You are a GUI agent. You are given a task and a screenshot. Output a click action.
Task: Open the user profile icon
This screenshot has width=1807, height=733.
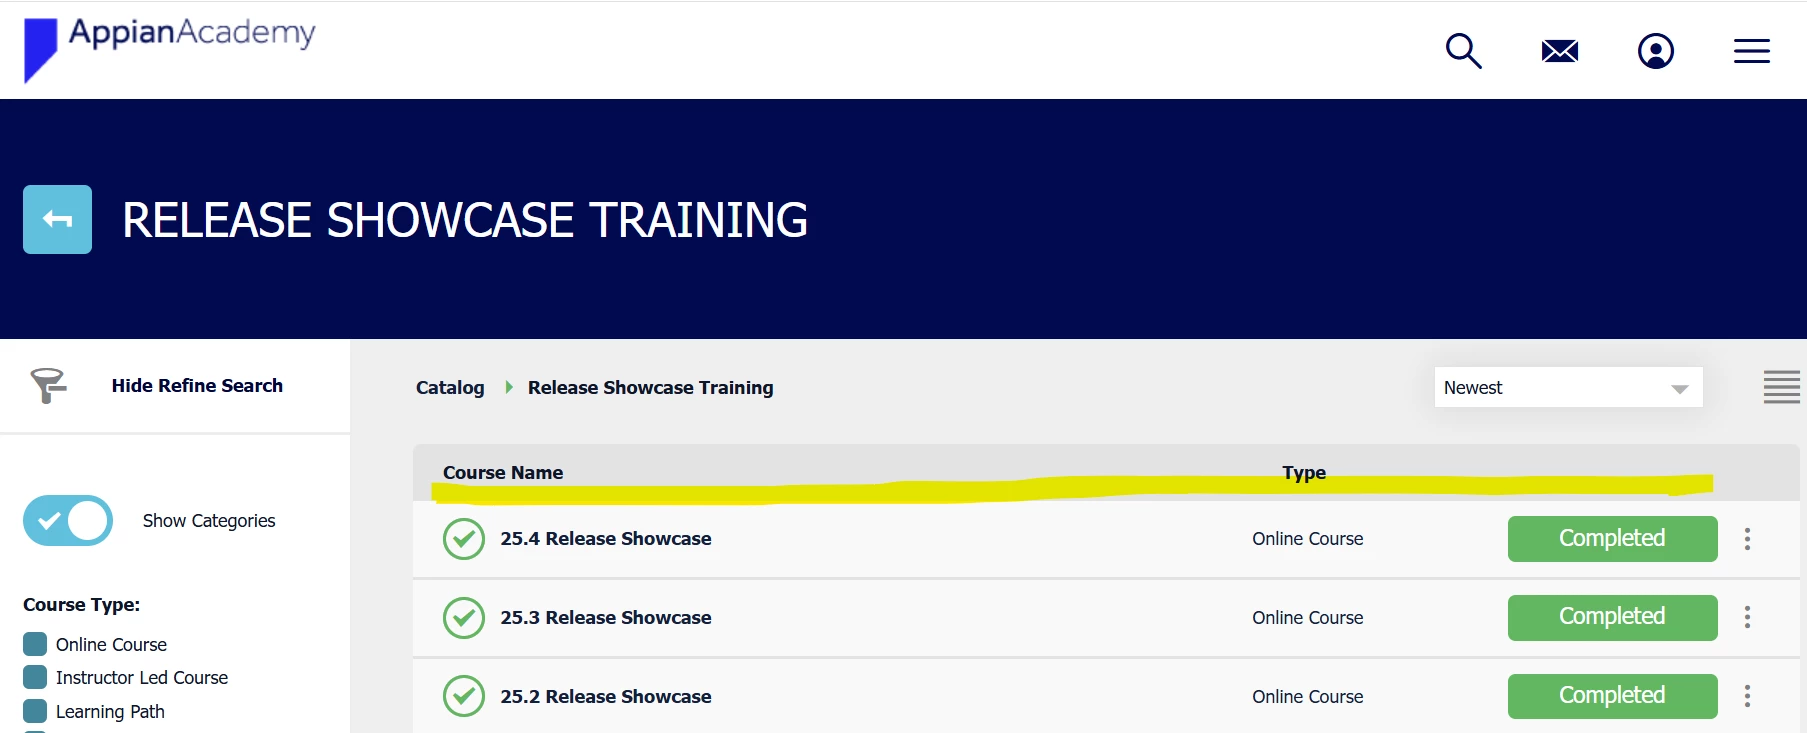point(1655,51)
